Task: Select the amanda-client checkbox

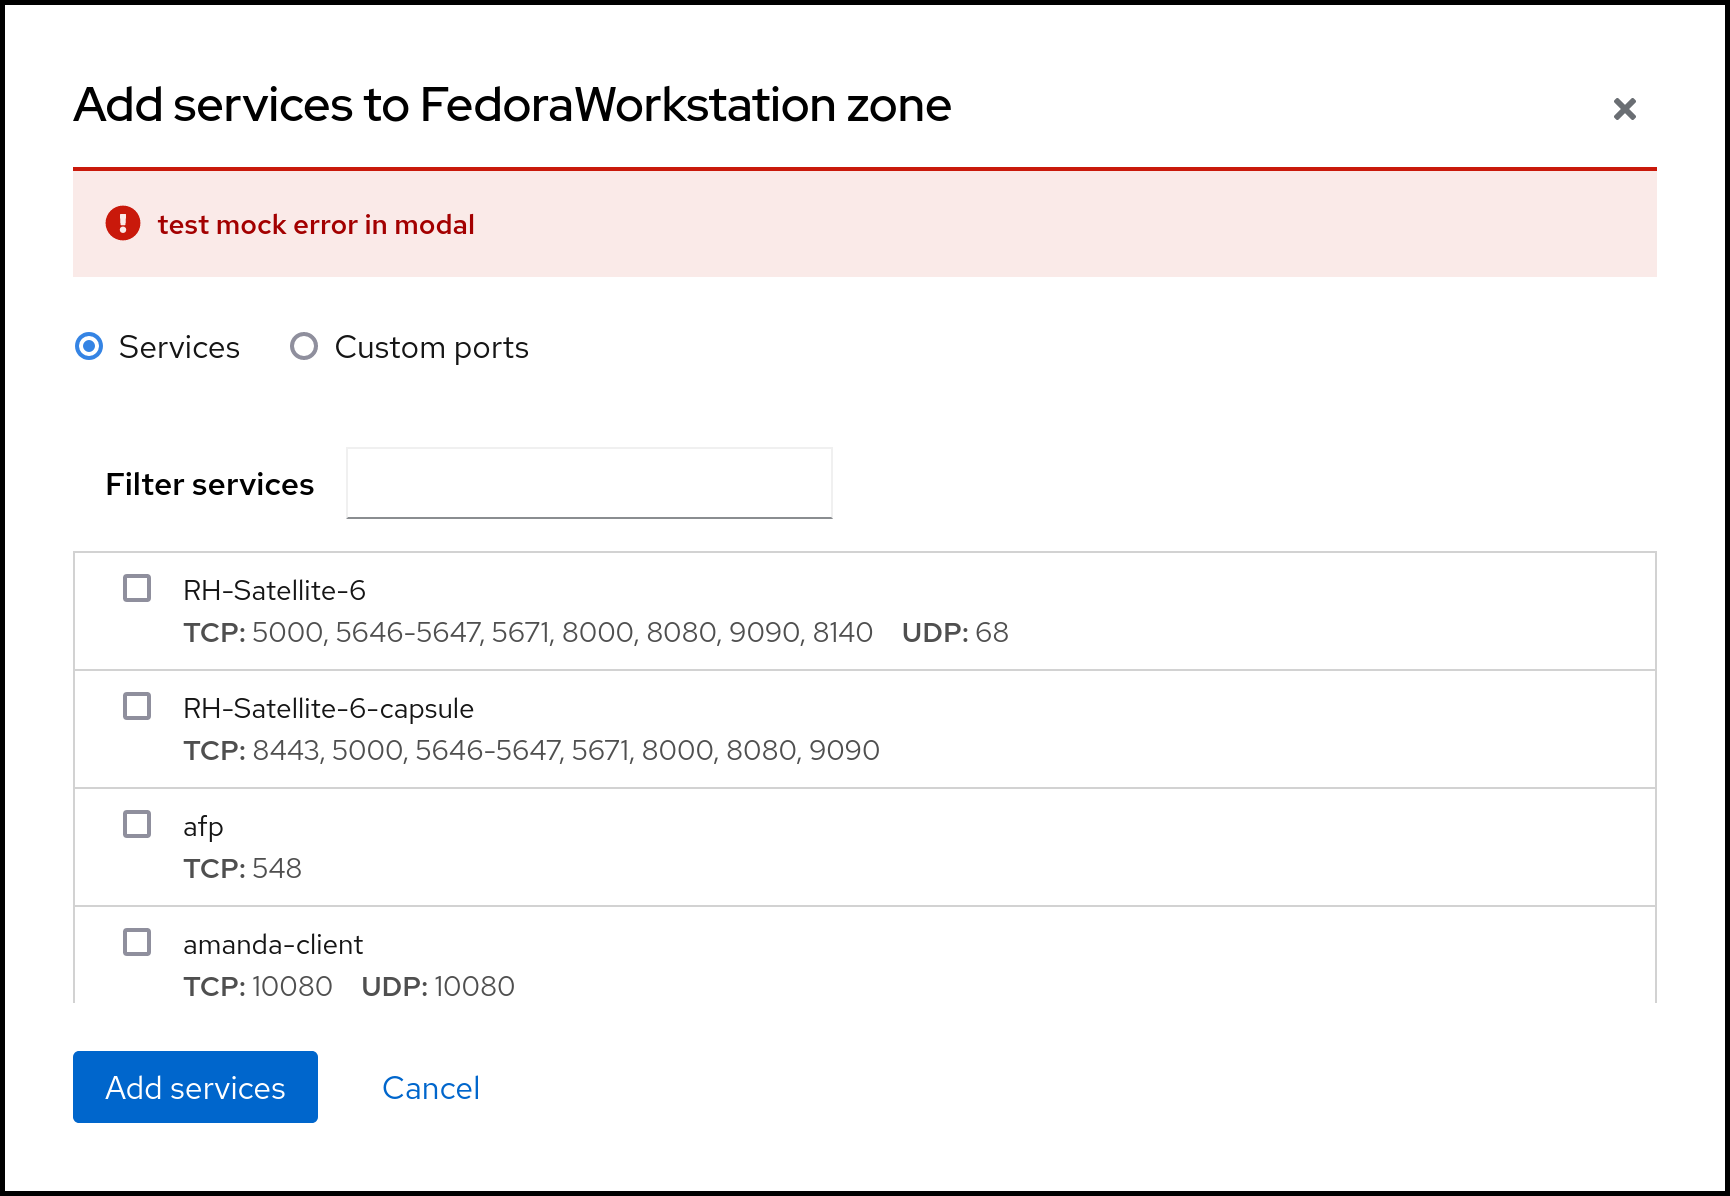Action: pos(137,942)
